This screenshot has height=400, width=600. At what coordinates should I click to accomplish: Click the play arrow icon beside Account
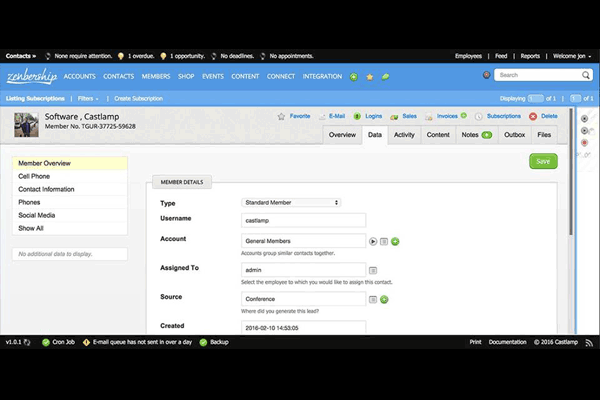(373, 241)
